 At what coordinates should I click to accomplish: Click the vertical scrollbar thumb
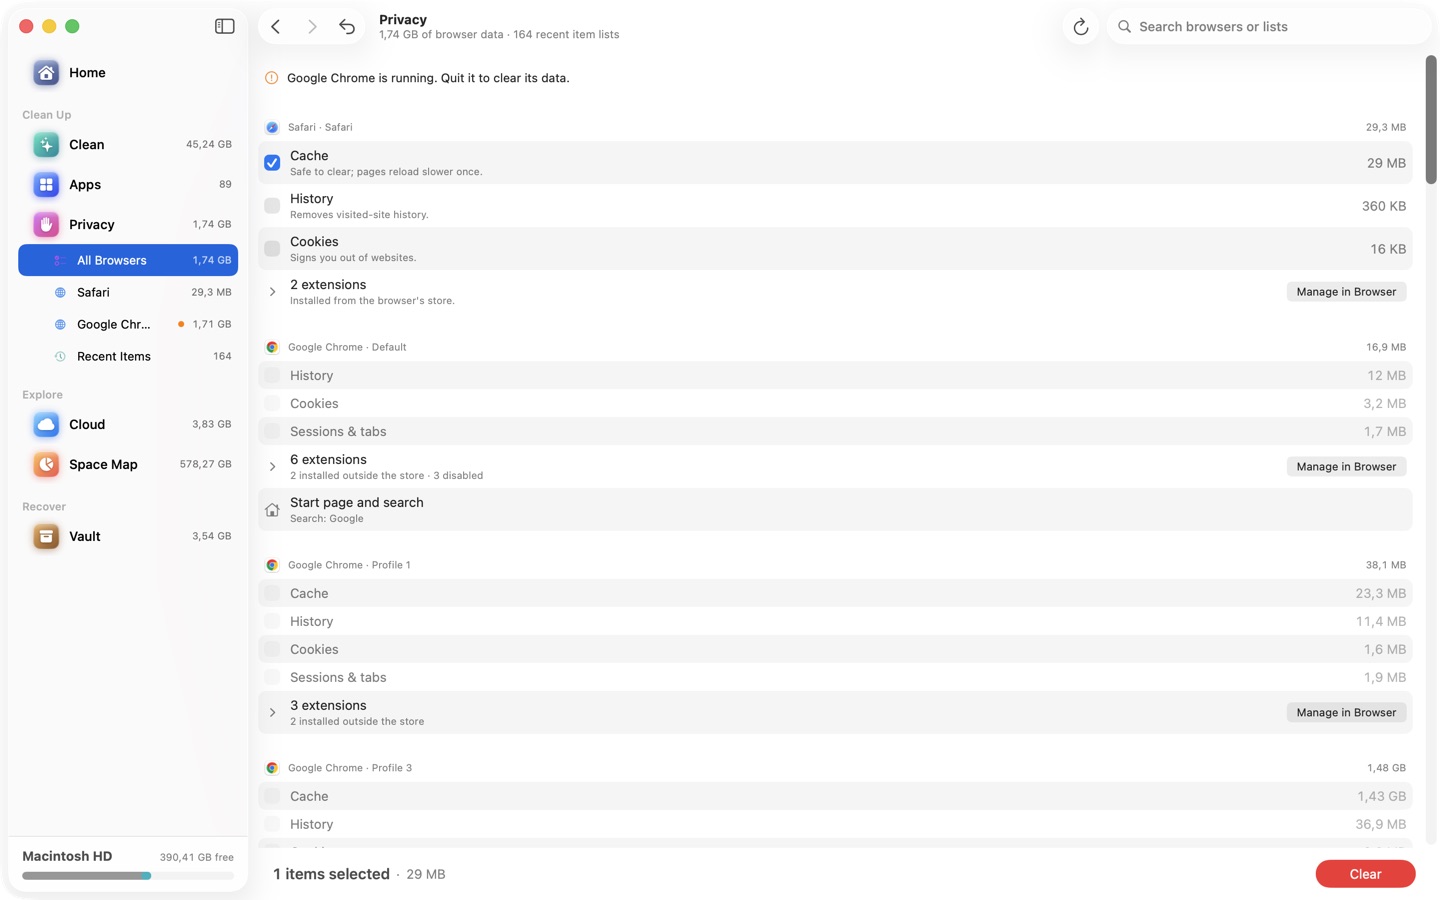(x=1431, y=120)
